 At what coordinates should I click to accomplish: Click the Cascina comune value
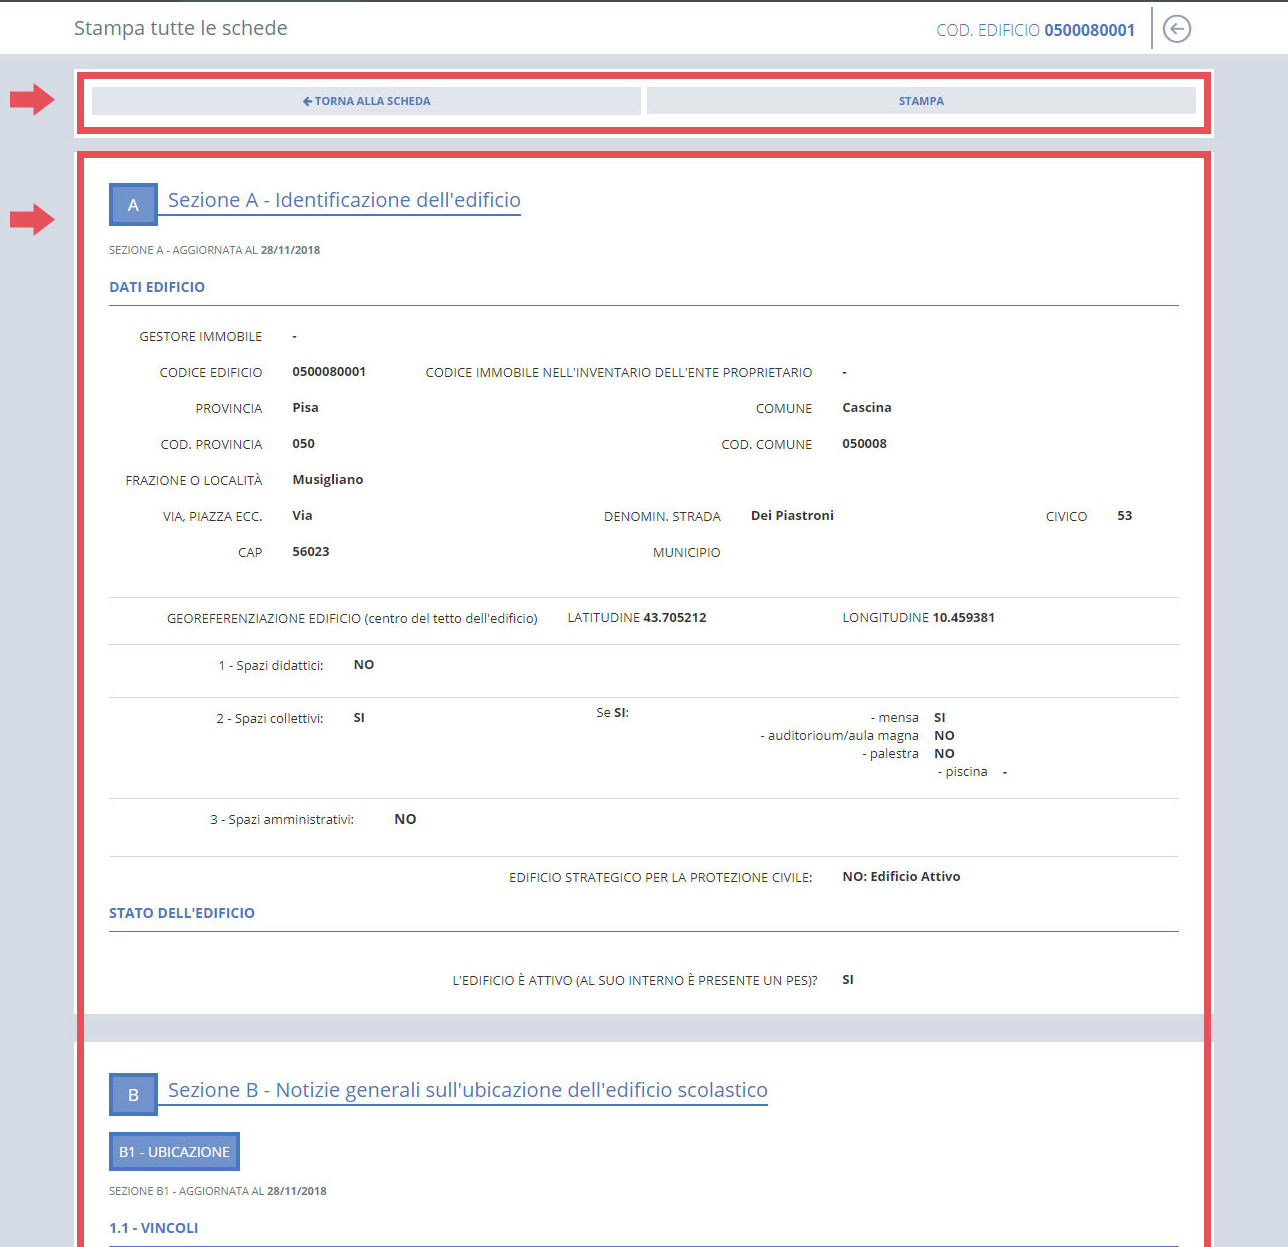866,408
